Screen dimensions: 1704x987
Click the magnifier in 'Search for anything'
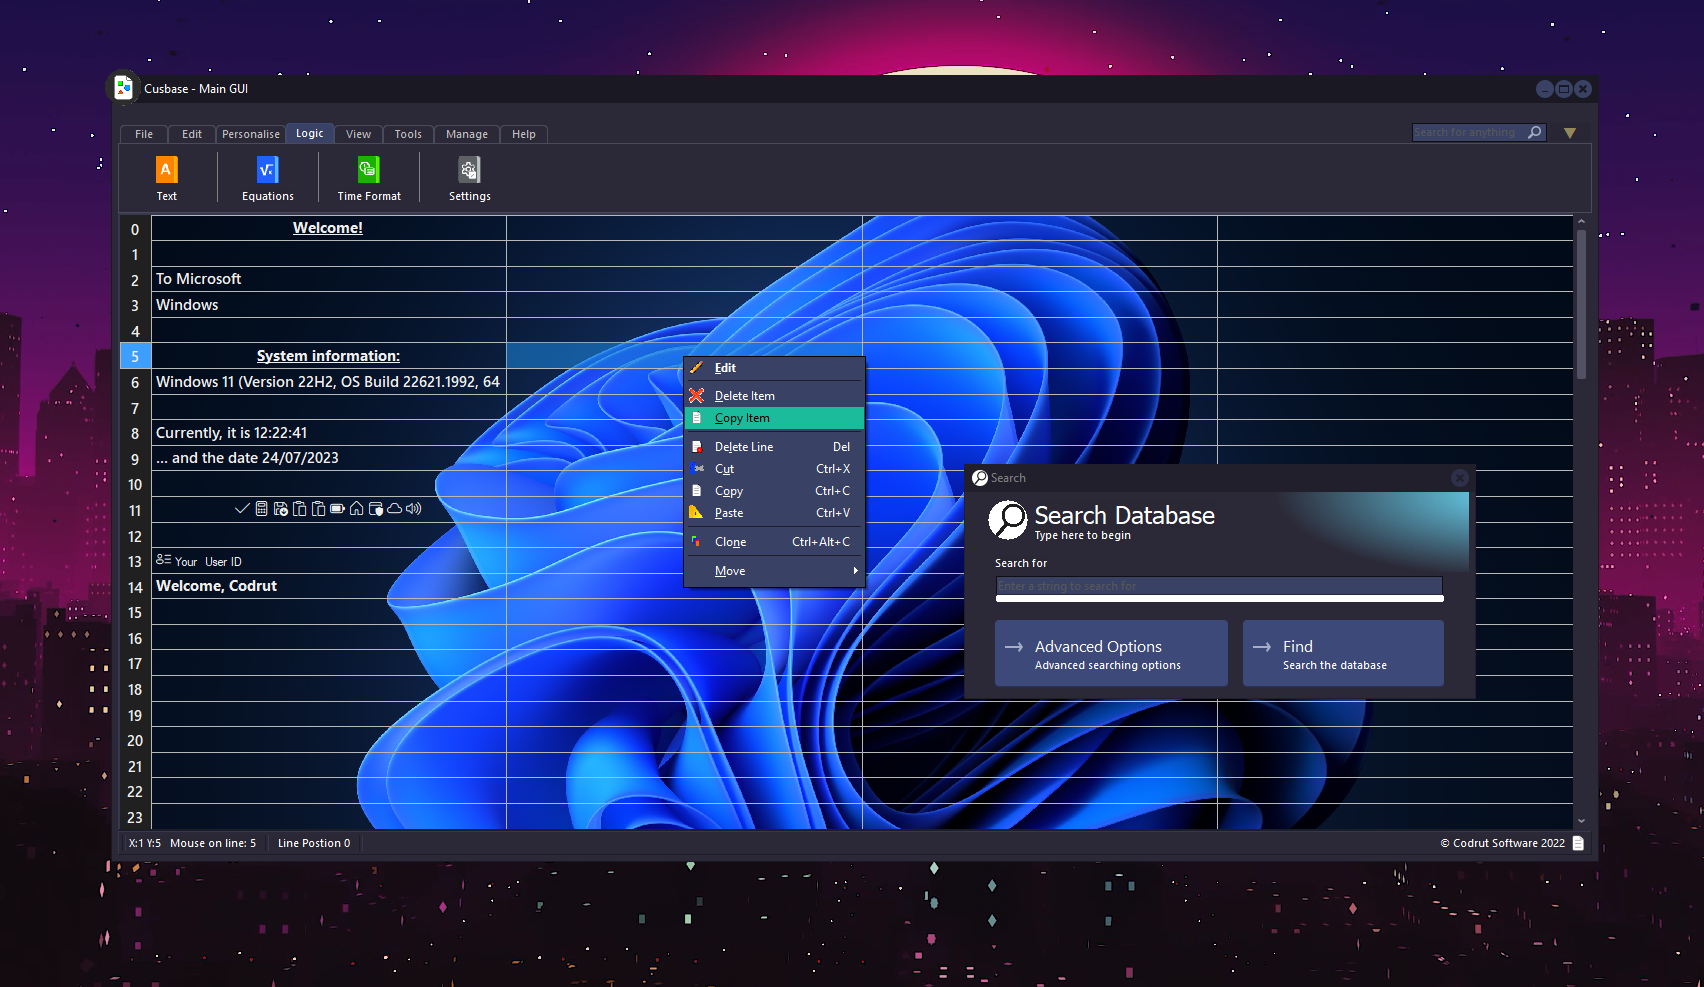pyautogui.click(x=1535, y=132)
